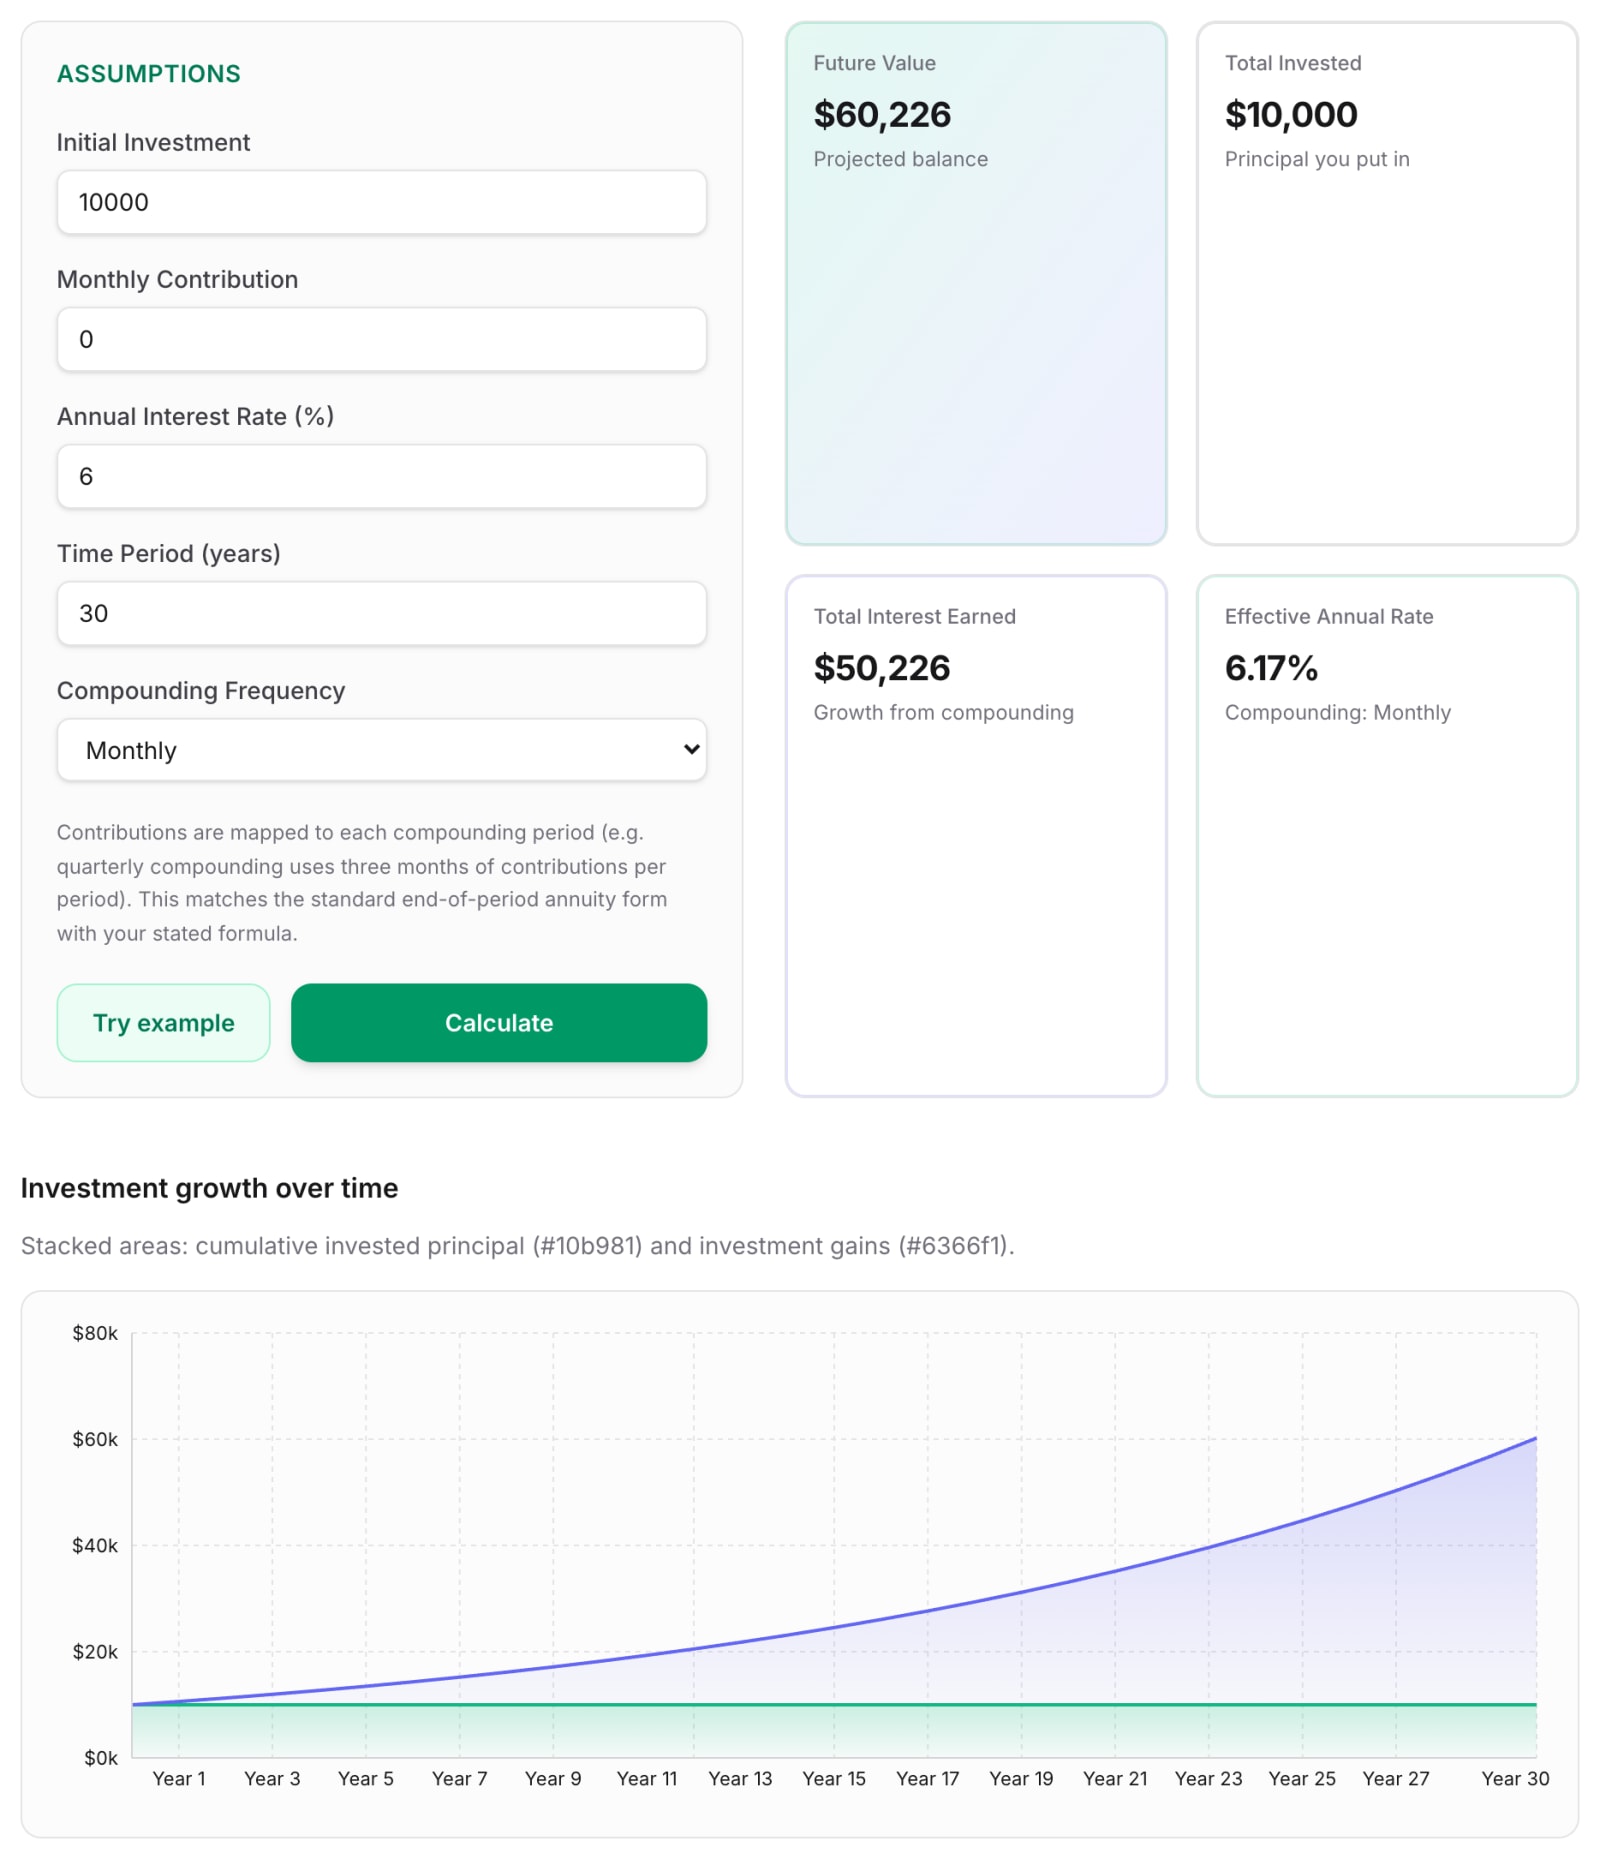The image size is (1600, 1859).
Task: Click the Year 30 axis label
Action: (x=1515, y=1779)
